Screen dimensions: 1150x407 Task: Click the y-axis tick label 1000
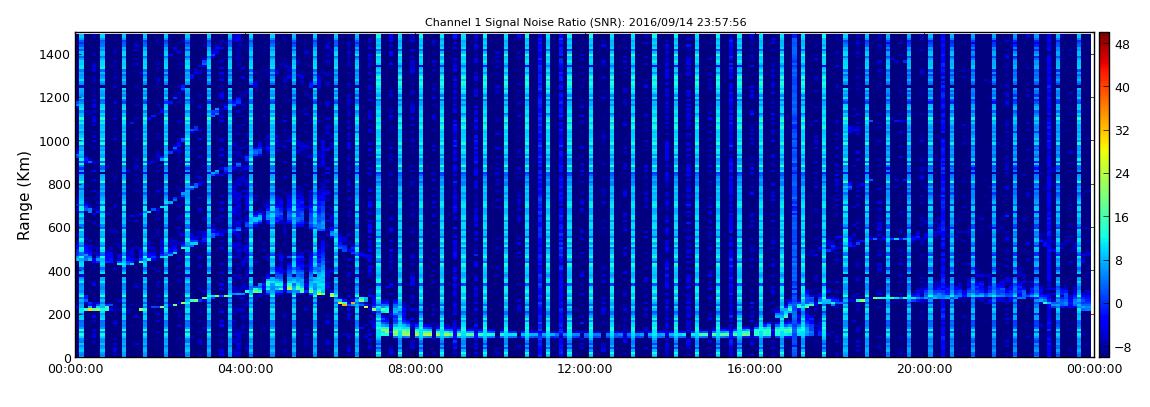tap(56, 141)
